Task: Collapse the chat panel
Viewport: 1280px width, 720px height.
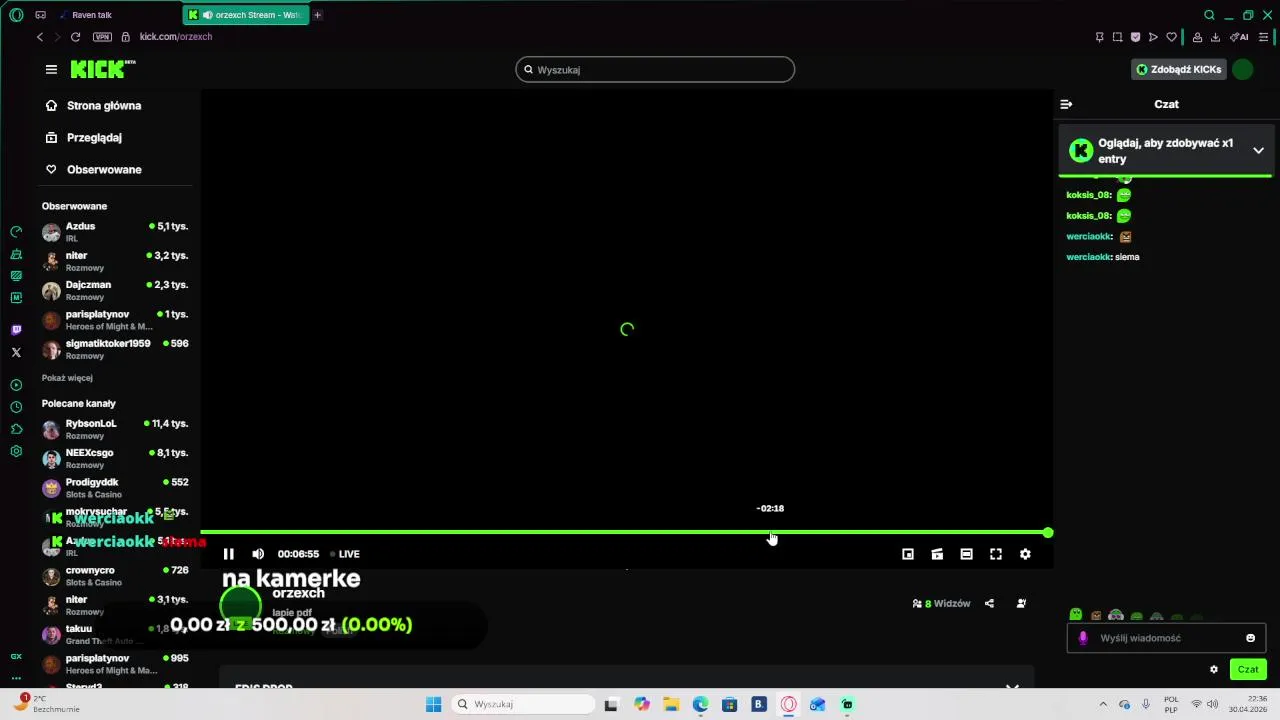Action: click(1066, 104)
